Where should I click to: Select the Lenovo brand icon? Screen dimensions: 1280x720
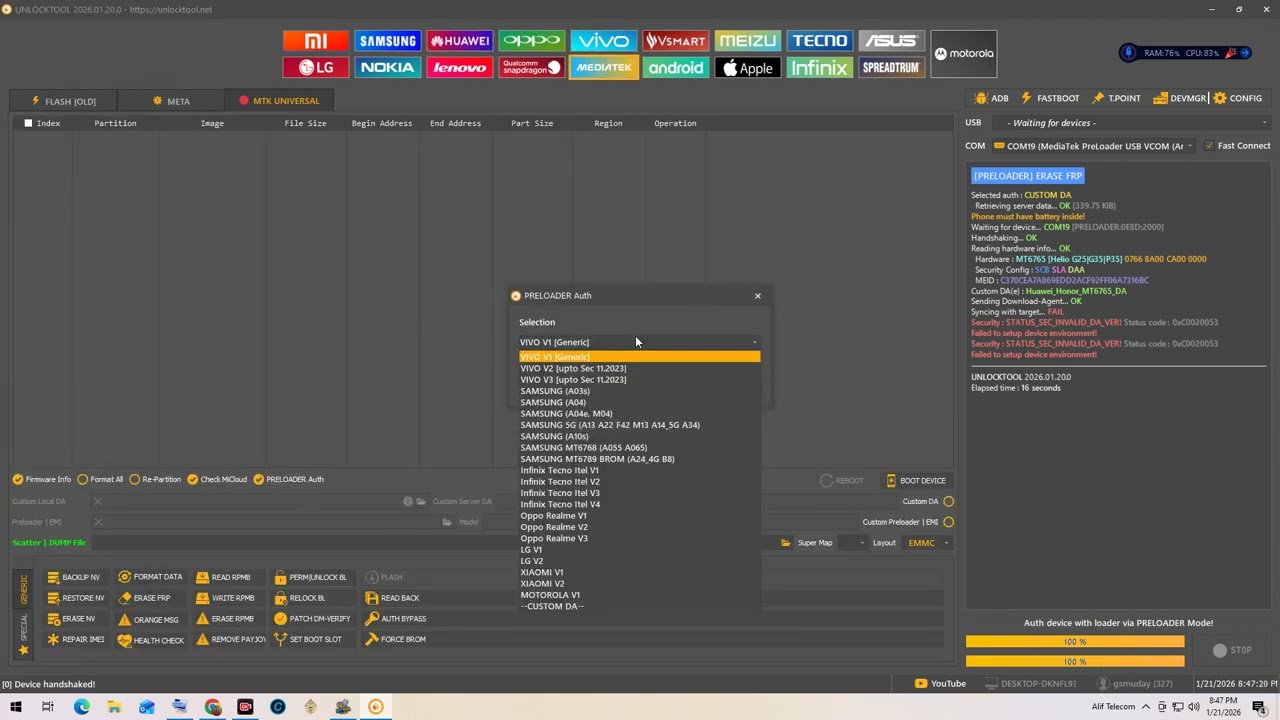point(460,68)
